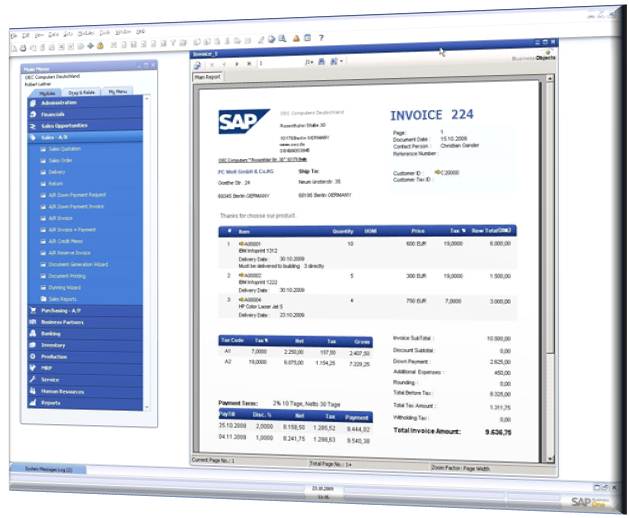The image size is (629, 518).
Task: Click the Purchasing shopping cart icon
Action: [33, 311]
